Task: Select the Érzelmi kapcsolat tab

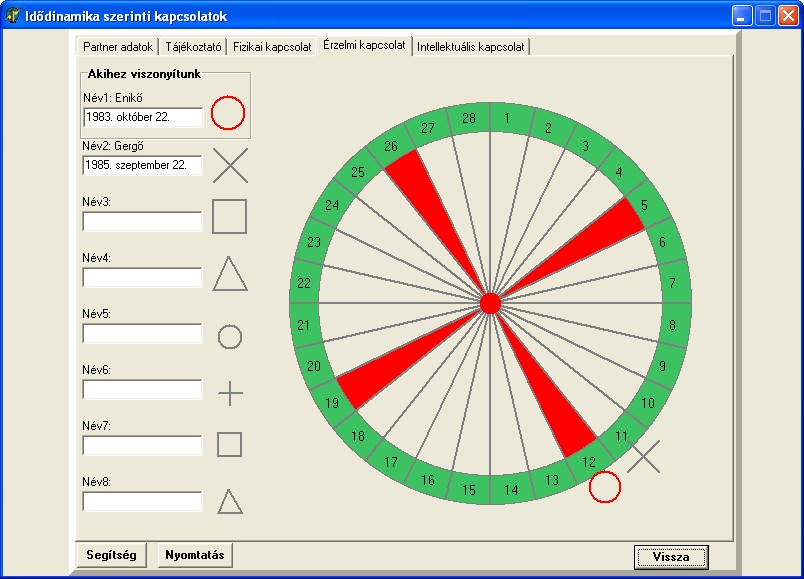Action: click(364, 45)
